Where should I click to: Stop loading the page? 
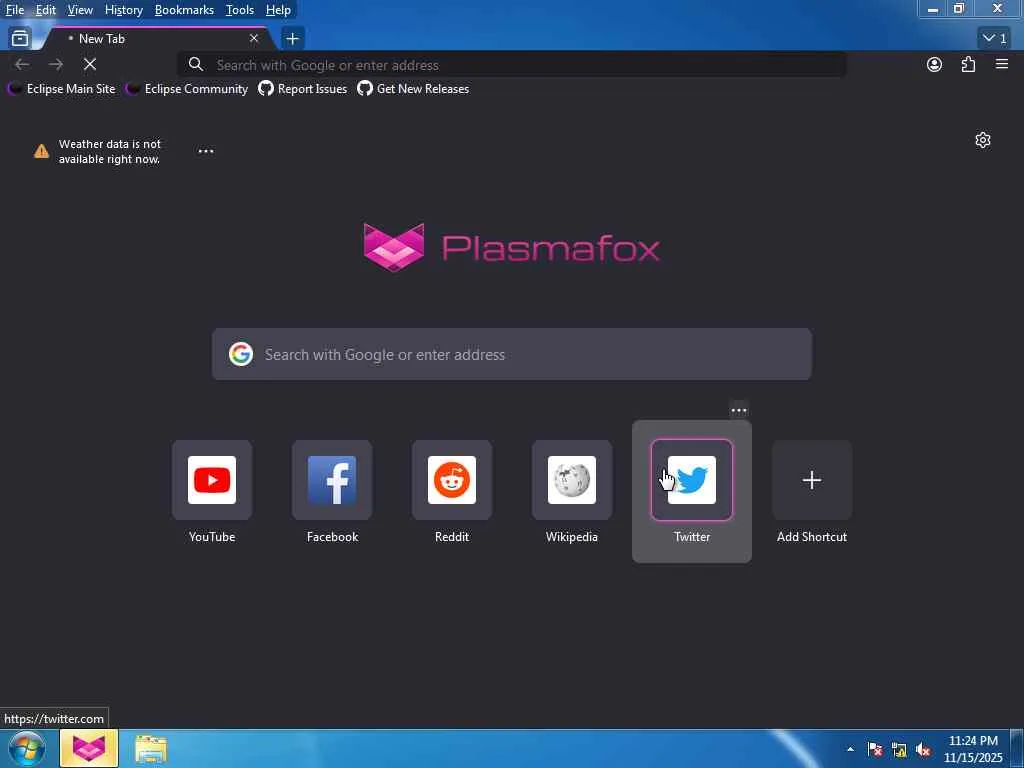89,64
